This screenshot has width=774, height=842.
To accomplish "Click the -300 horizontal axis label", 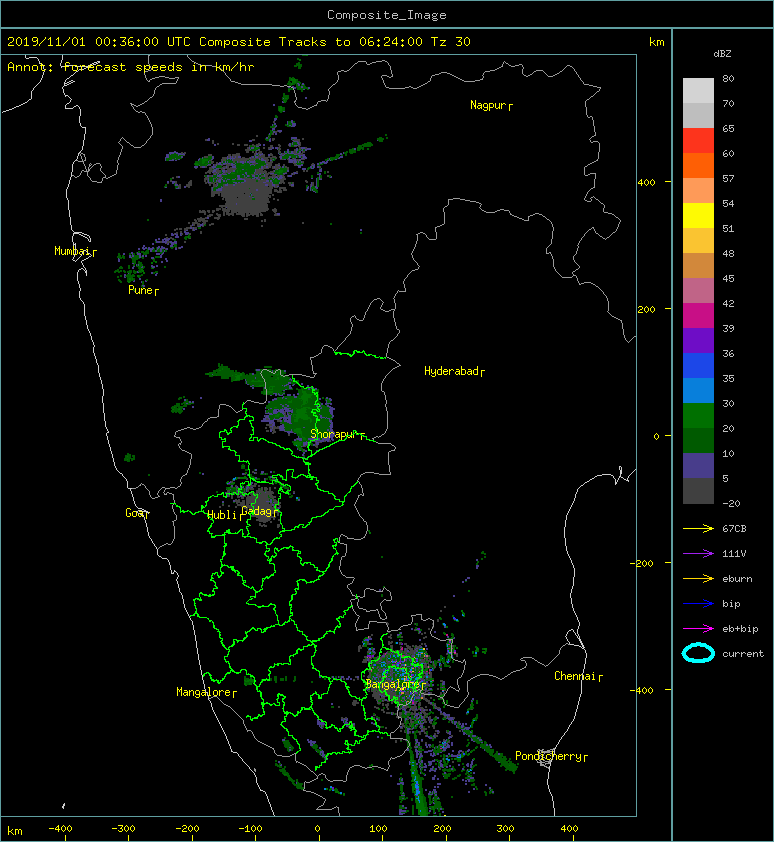I will pos(123,829).
